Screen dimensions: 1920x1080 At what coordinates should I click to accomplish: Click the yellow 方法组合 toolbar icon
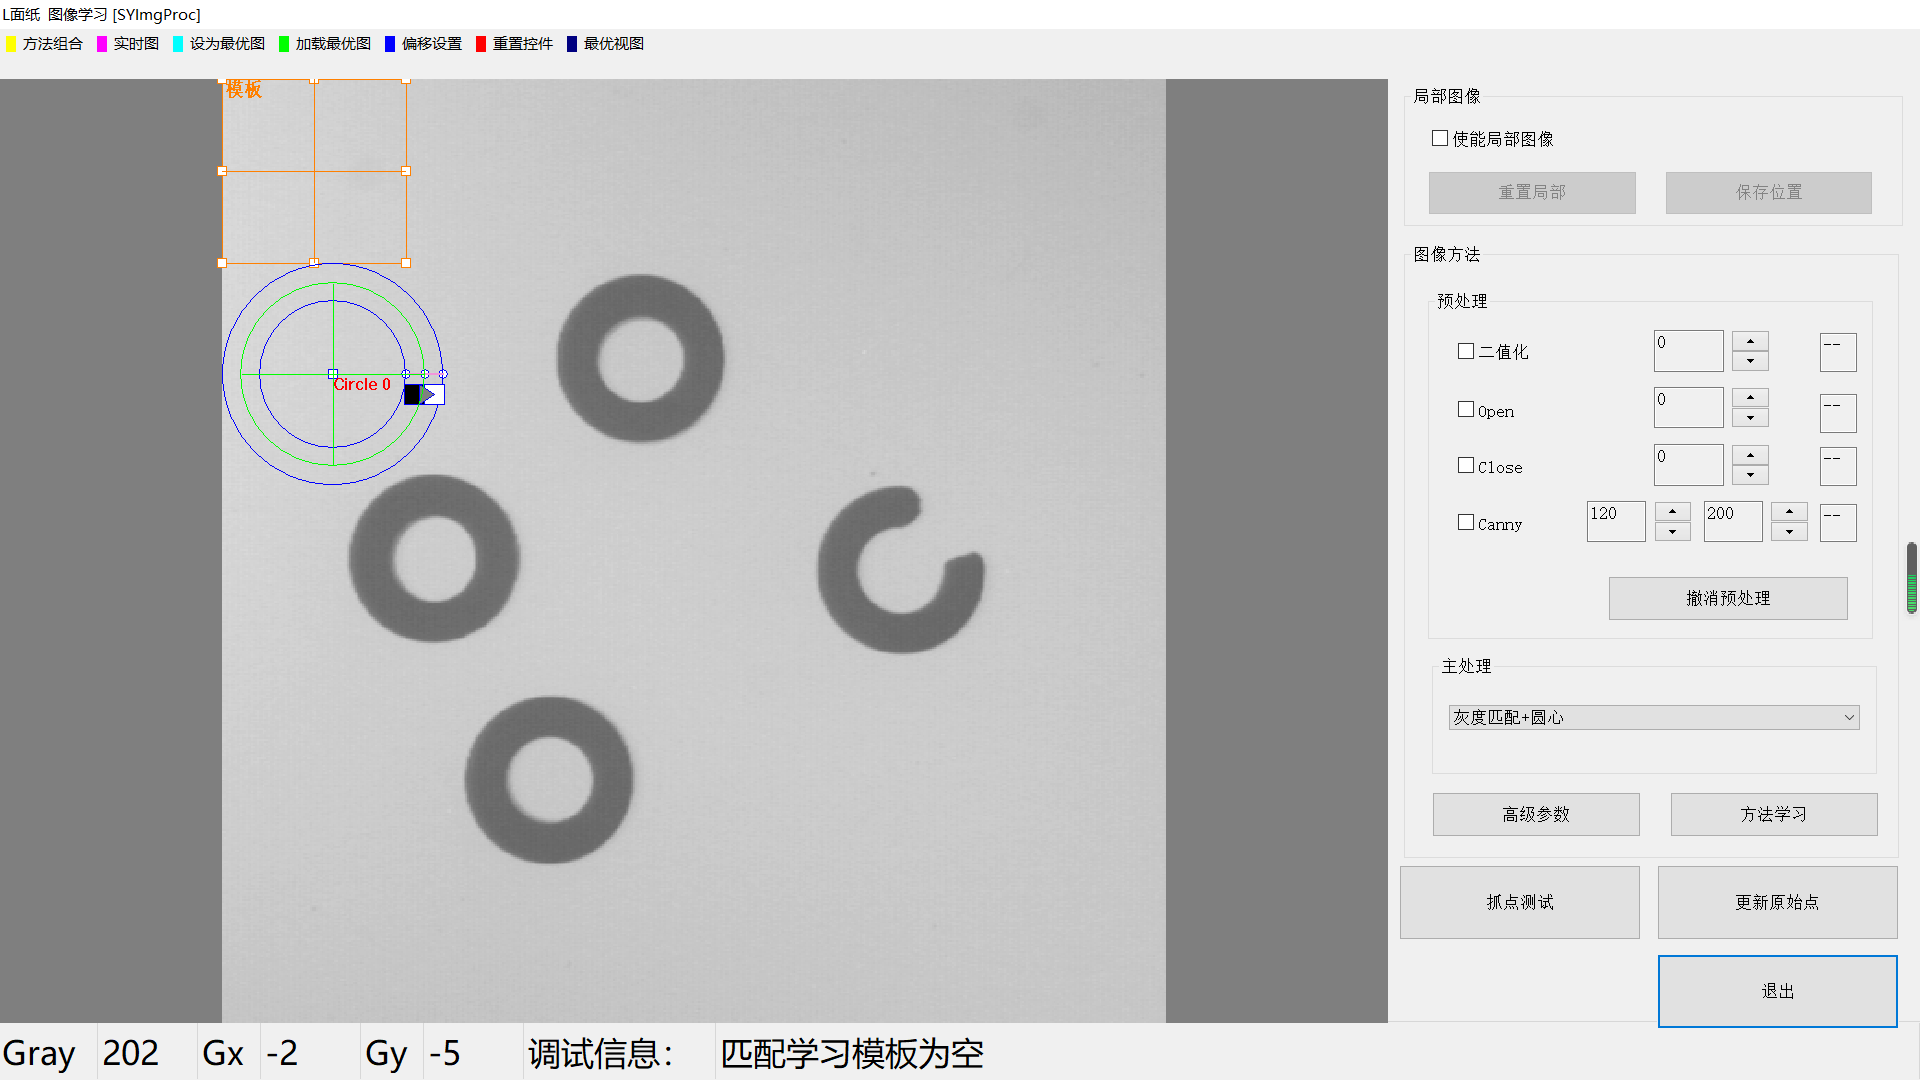11,44
